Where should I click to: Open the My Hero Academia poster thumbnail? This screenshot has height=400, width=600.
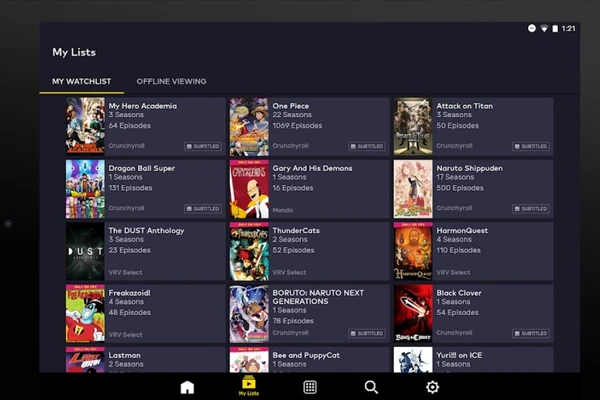pos(85,126)
